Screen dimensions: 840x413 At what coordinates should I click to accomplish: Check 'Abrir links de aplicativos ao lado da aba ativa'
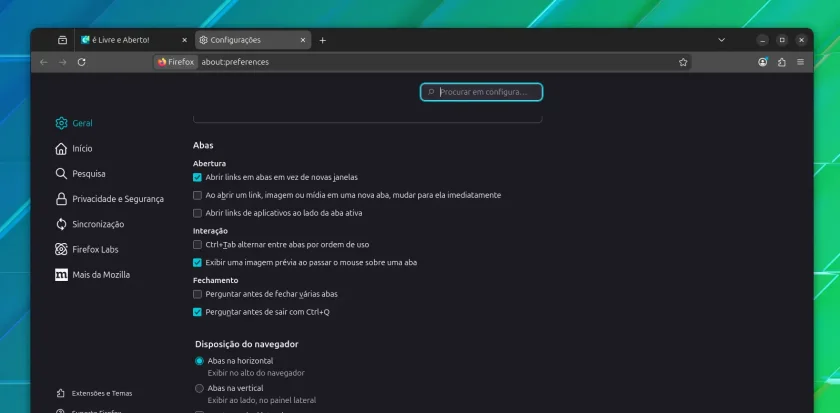pos(197,213)
